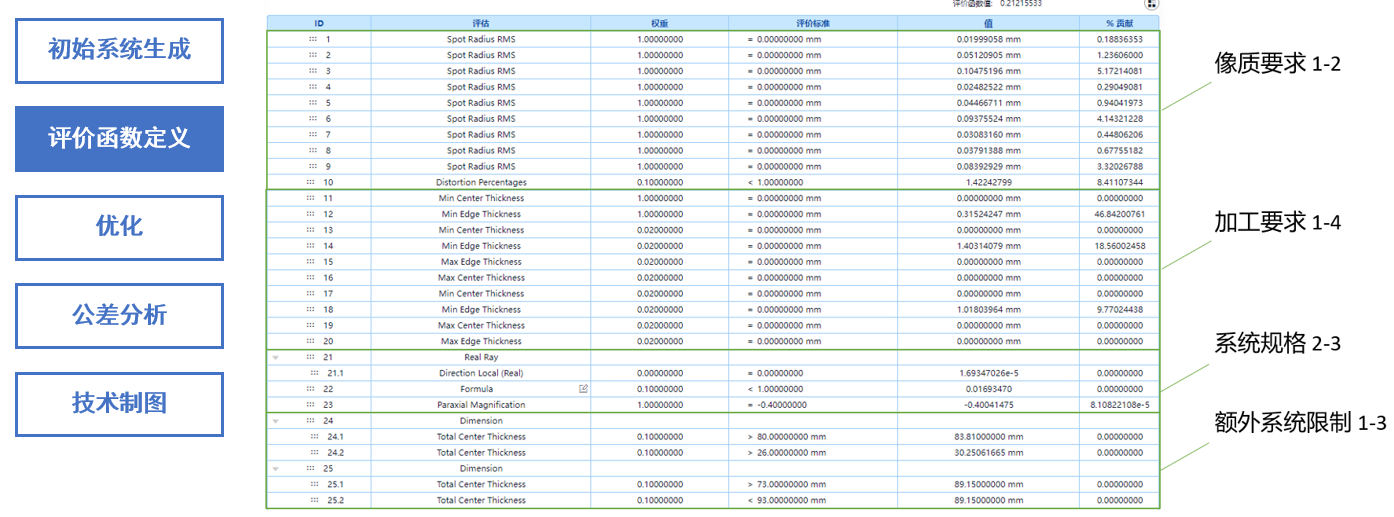This screenshot has height=517, width=1394.
Task: Click the Paraxial Magnification target value cell
Action: pos(812,405)
